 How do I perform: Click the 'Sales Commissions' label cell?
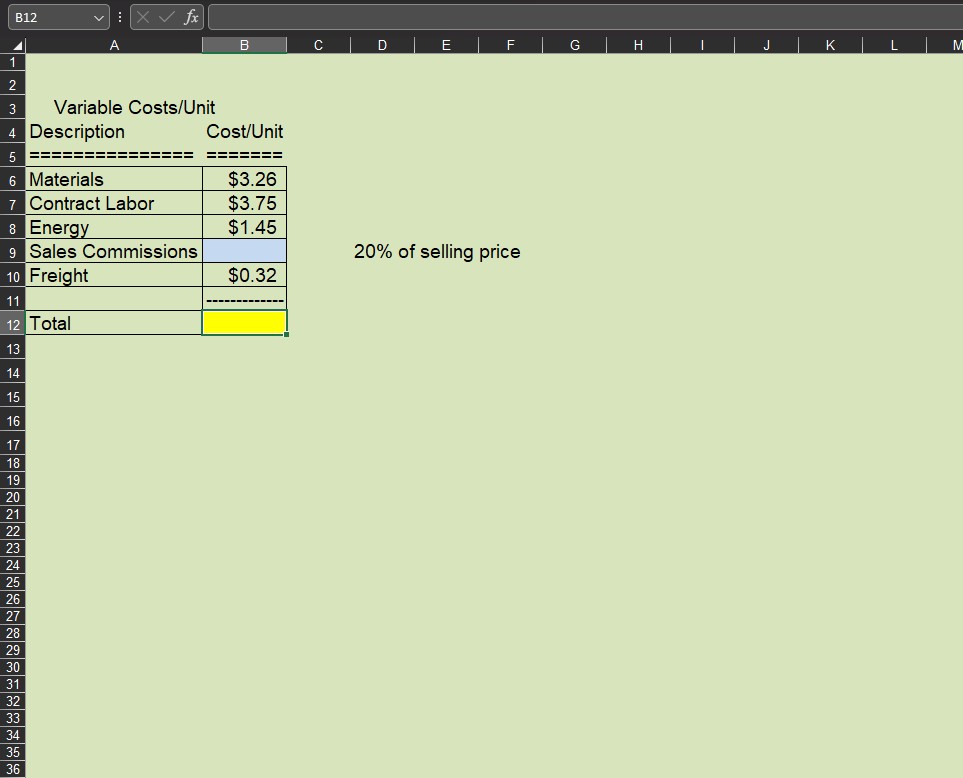click(x=114, y=251)
